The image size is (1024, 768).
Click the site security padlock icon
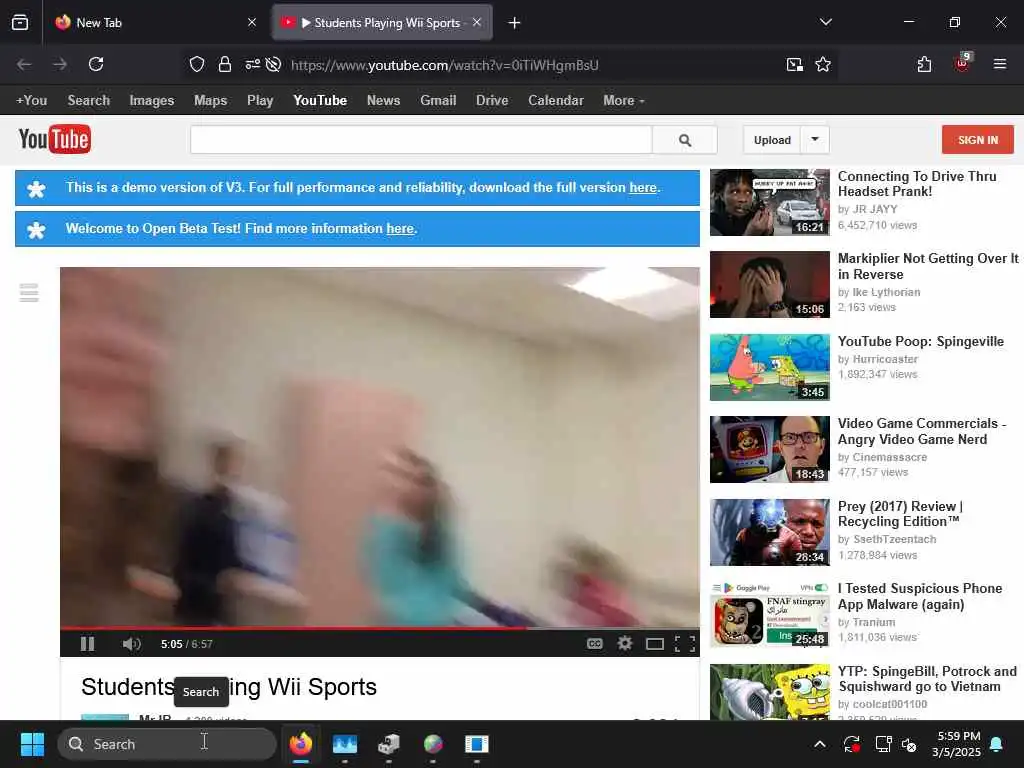tap(225, 64)
